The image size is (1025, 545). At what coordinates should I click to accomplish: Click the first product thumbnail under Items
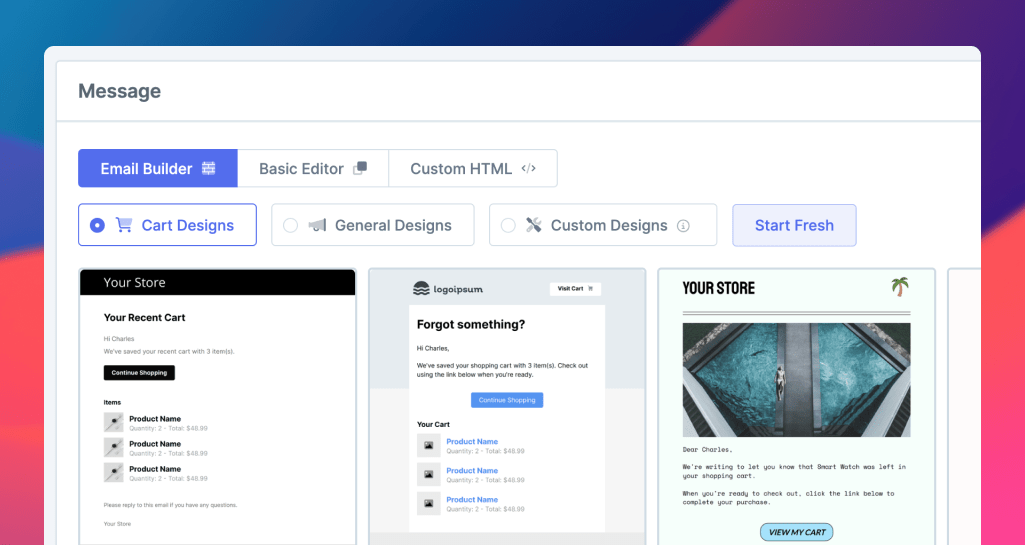point(114,422)
